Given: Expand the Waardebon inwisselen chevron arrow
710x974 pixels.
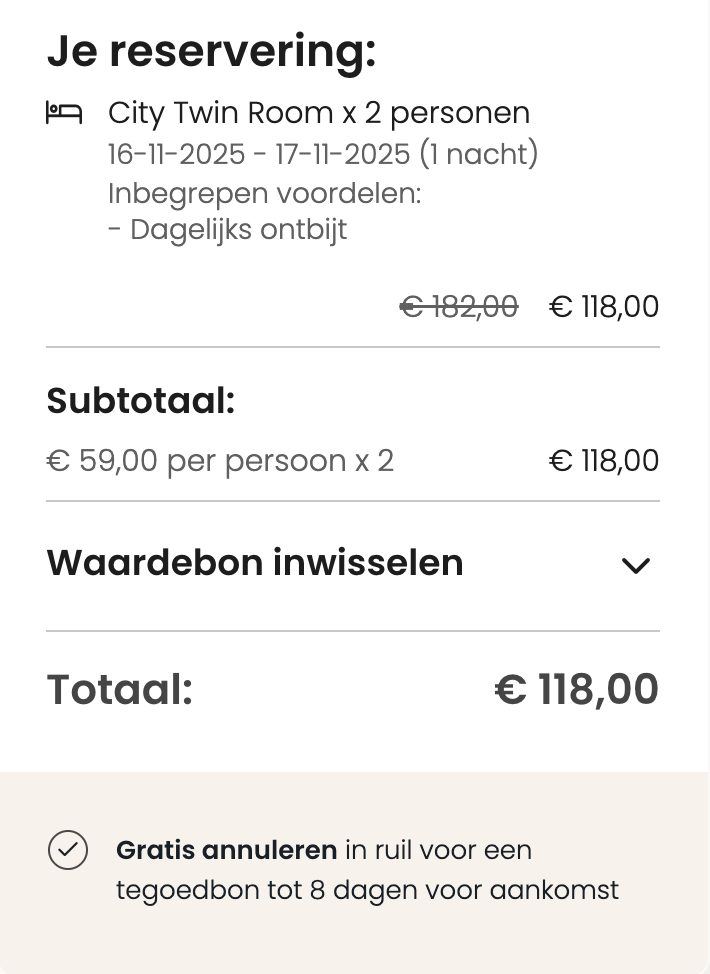Looking at the screenshot, I should (x=635, y=565).
